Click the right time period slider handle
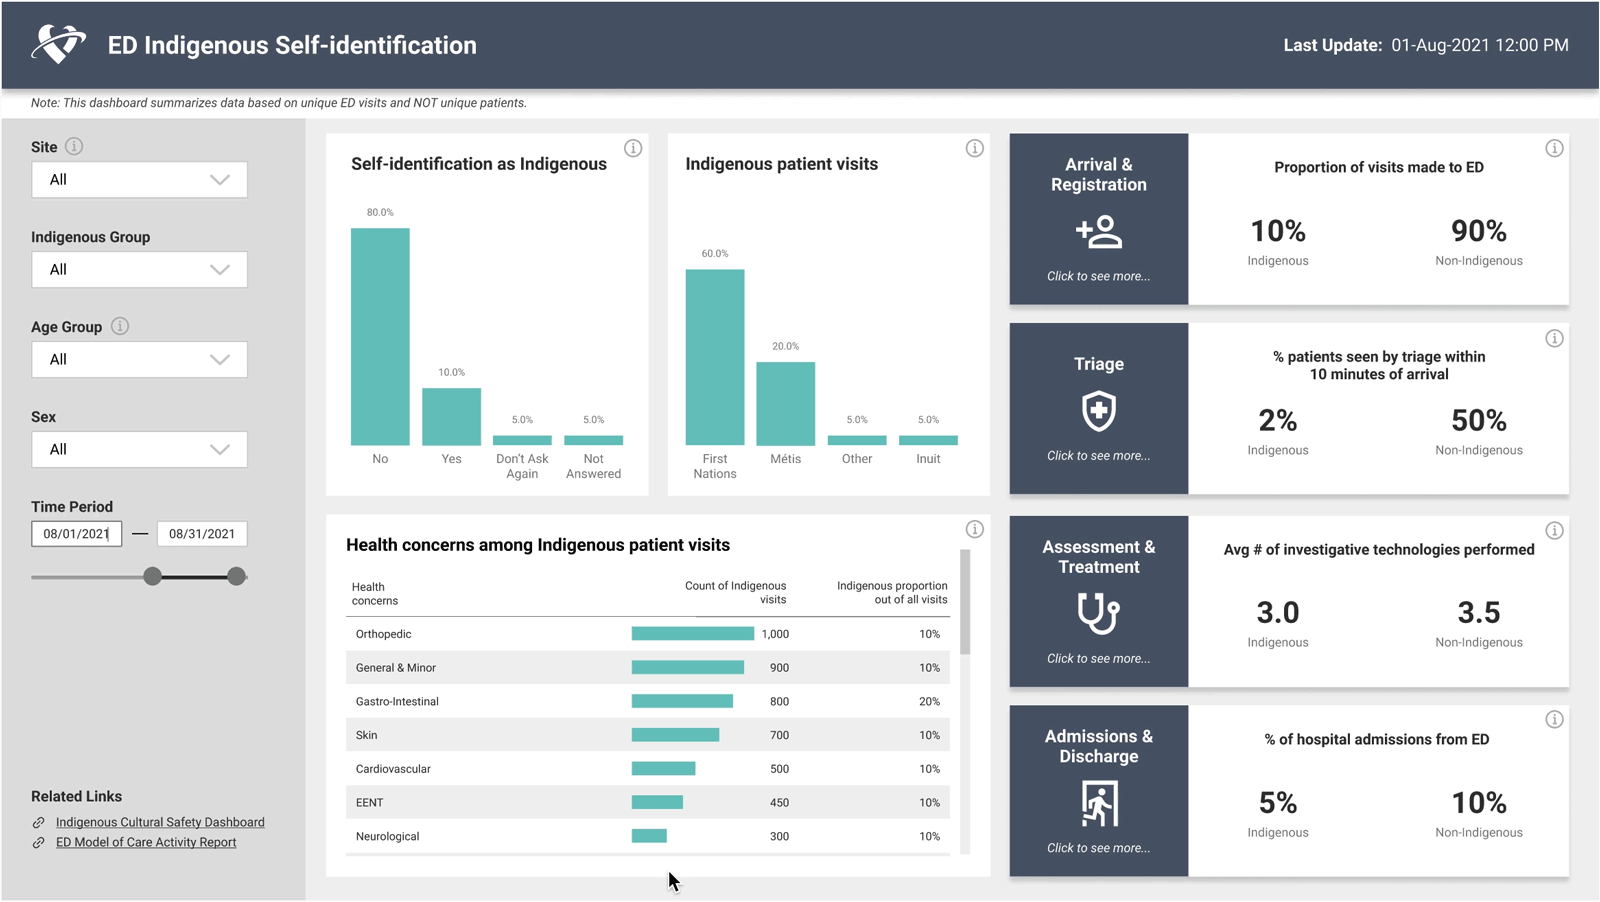Viewport: 1600px width, 902px height. tap(236, 576)
